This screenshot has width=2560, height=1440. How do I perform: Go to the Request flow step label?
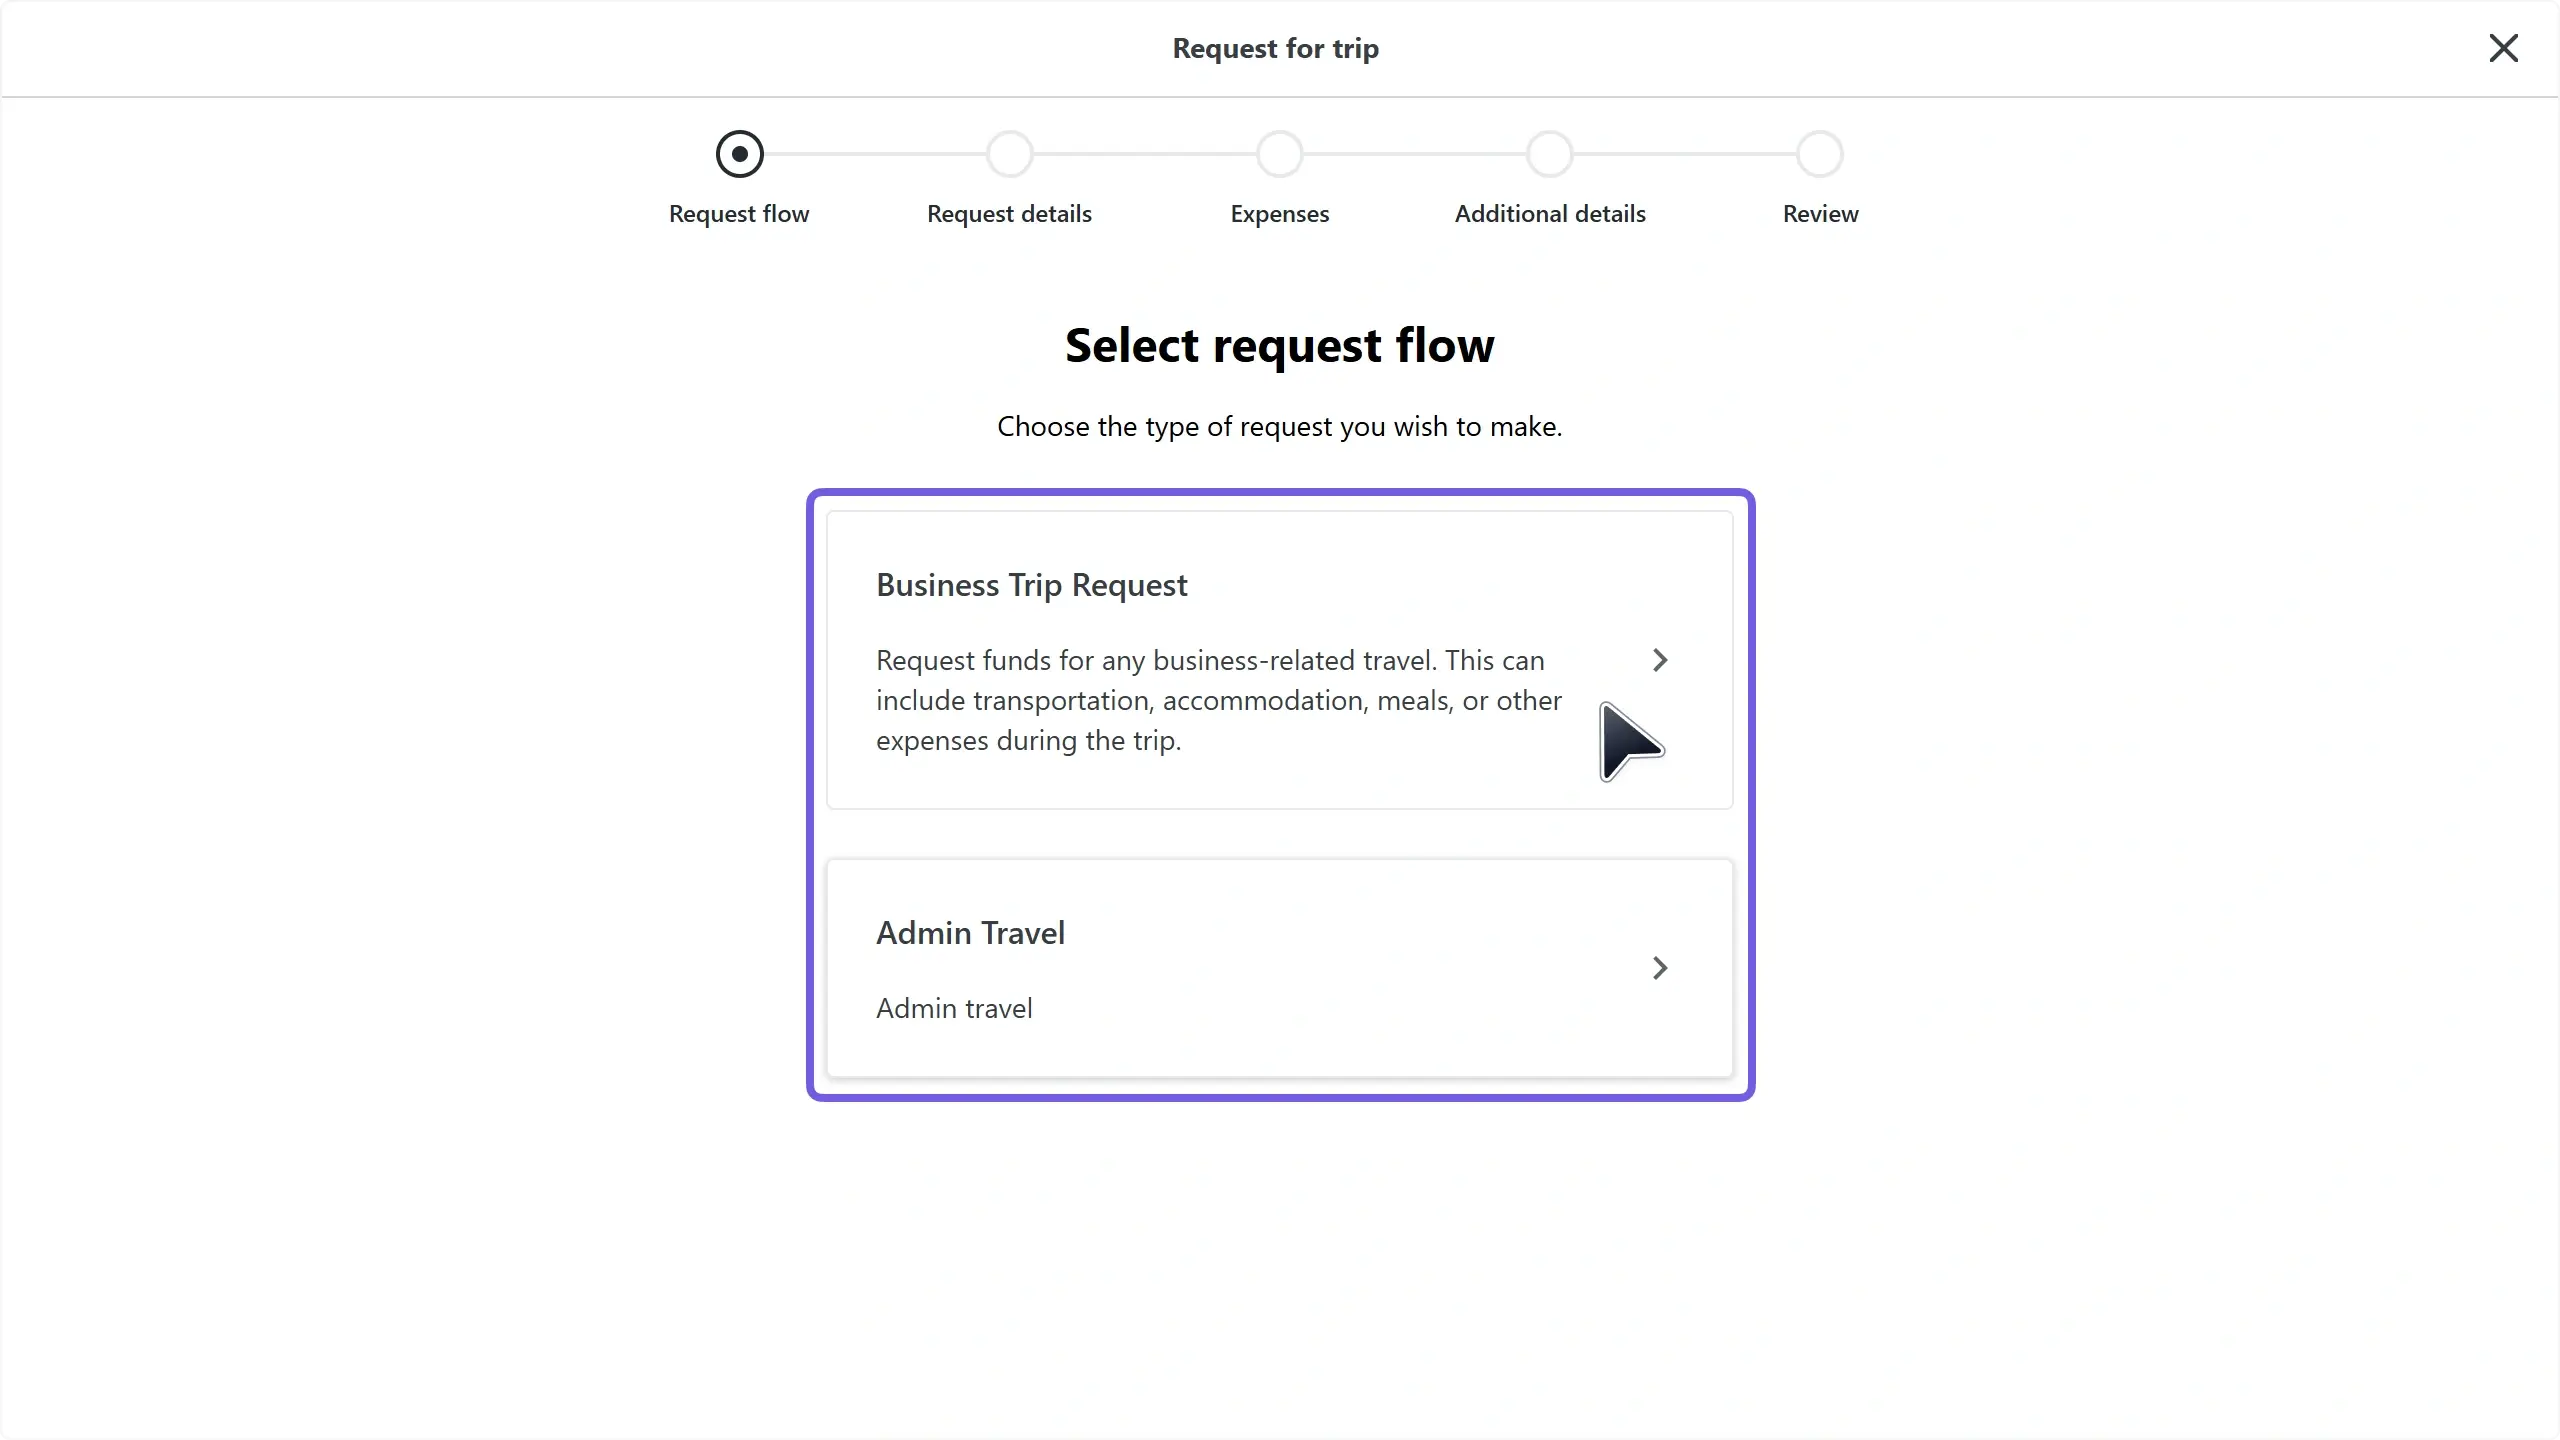tap(739, 214)
